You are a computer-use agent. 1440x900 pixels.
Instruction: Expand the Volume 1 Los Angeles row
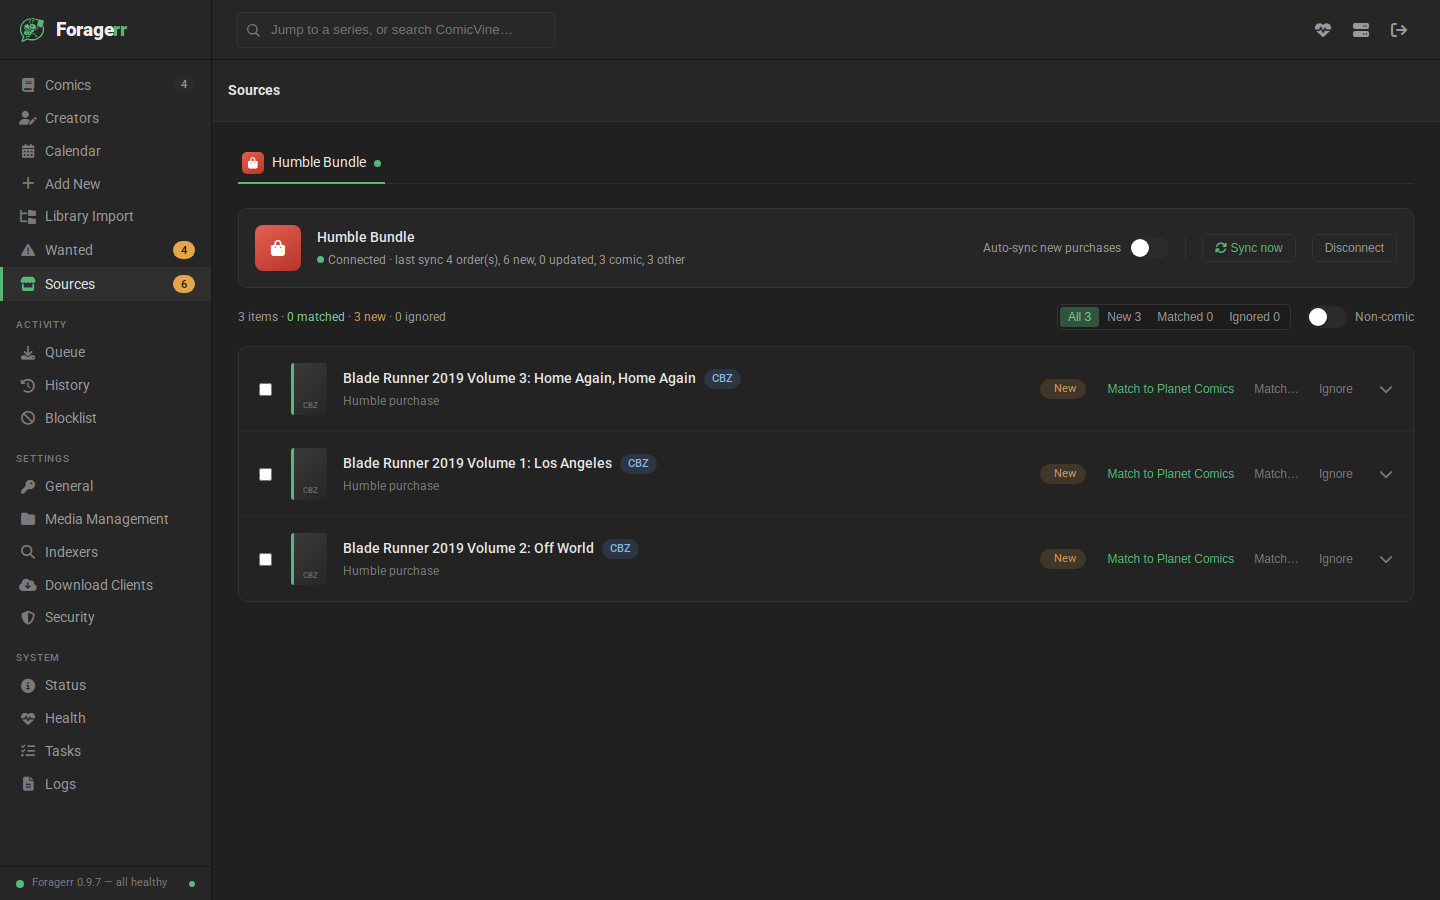[x=1386, y=474]
